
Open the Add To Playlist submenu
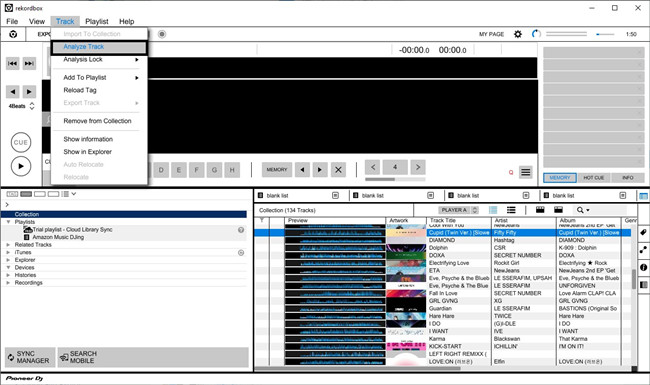pyautogui.click(x=99, y=77)
